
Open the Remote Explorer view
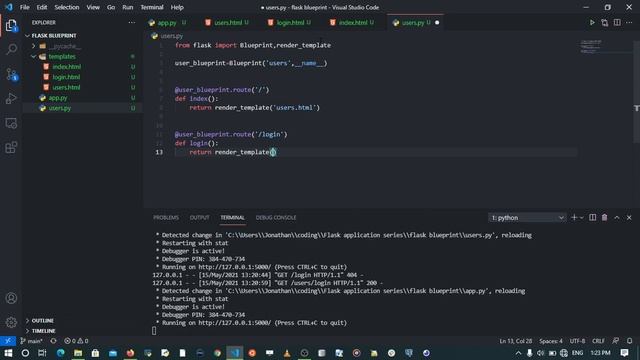tap(11, 123)
